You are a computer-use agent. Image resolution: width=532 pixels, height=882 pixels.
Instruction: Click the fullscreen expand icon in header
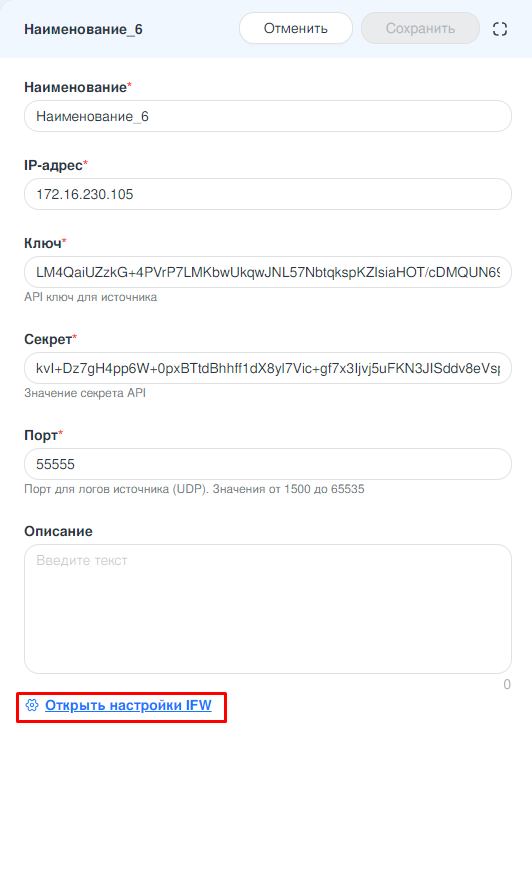pyautogui.click(x=499, y=29)
